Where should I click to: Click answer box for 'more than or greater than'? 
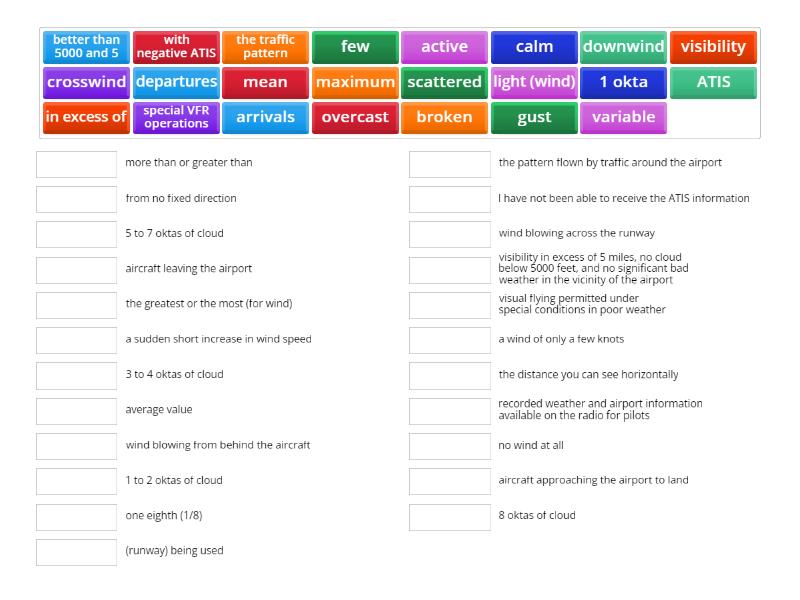(x=77, y=164)
